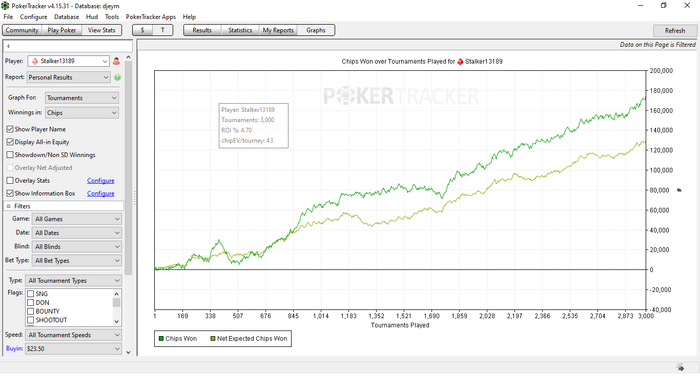Enable the Overlay Stats checkbox
Screen dimensions: 700x390
point(10,181)
